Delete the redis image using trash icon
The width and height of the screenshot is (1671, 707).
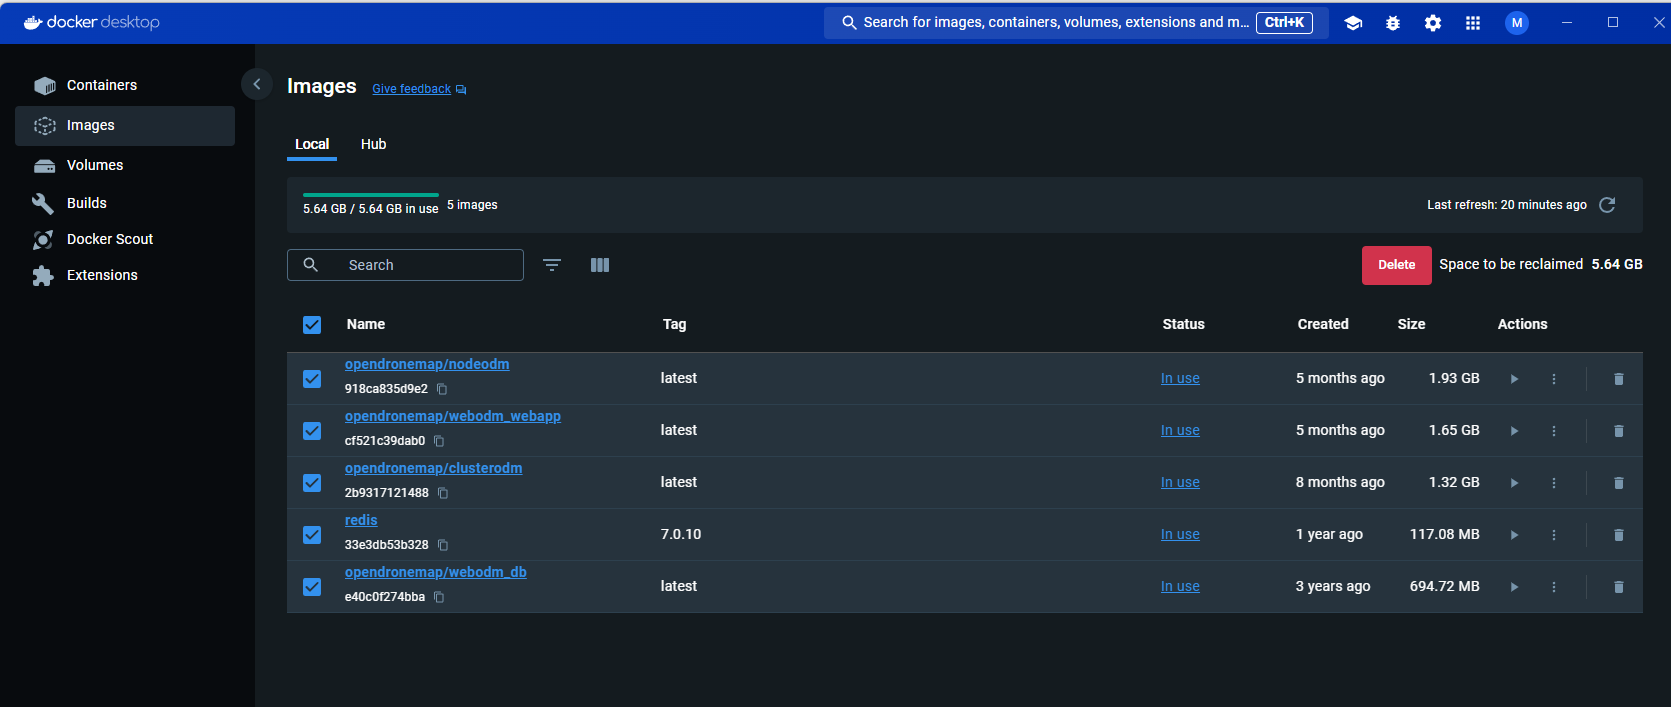pos(1618,535)
